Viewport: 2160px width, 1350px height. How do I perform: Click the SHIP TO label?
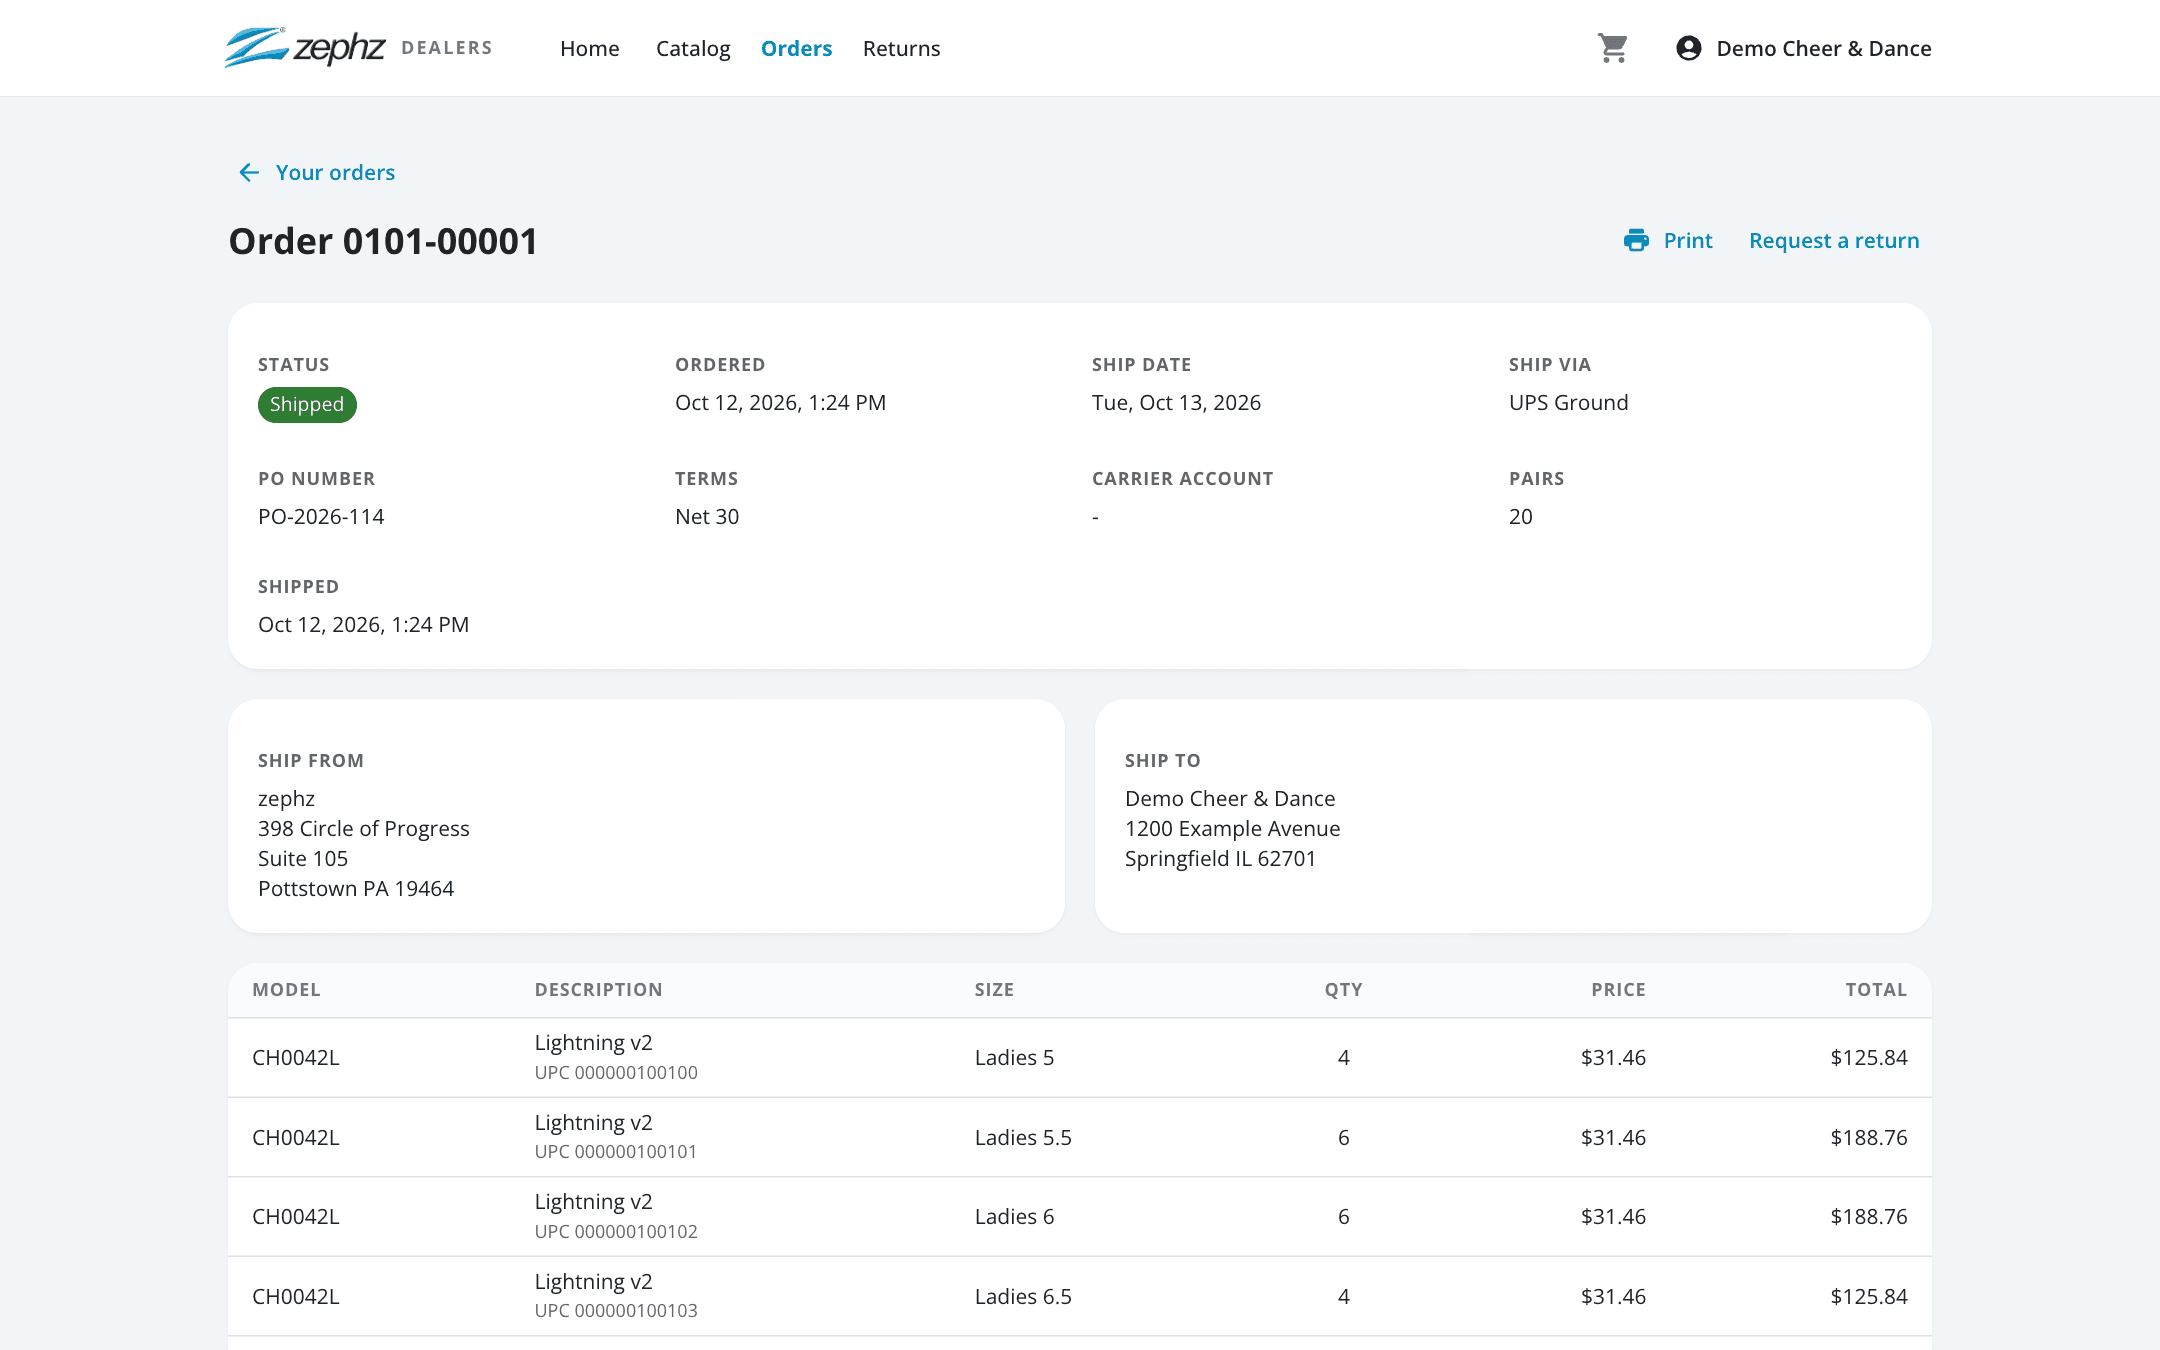1163,760
